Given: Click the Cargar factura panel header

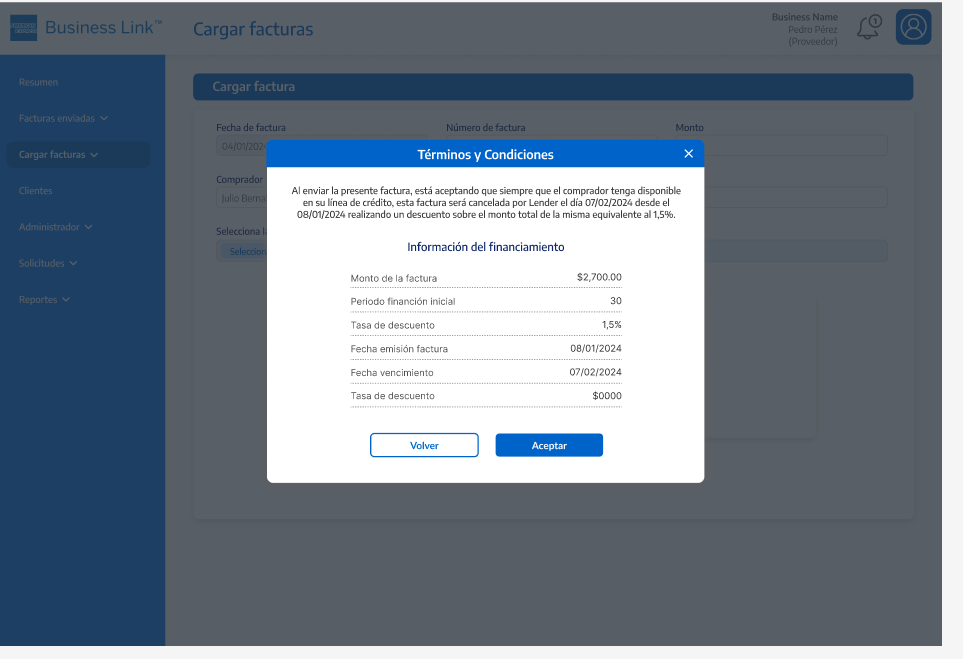Looking at the screenshot, I should 552,87.
